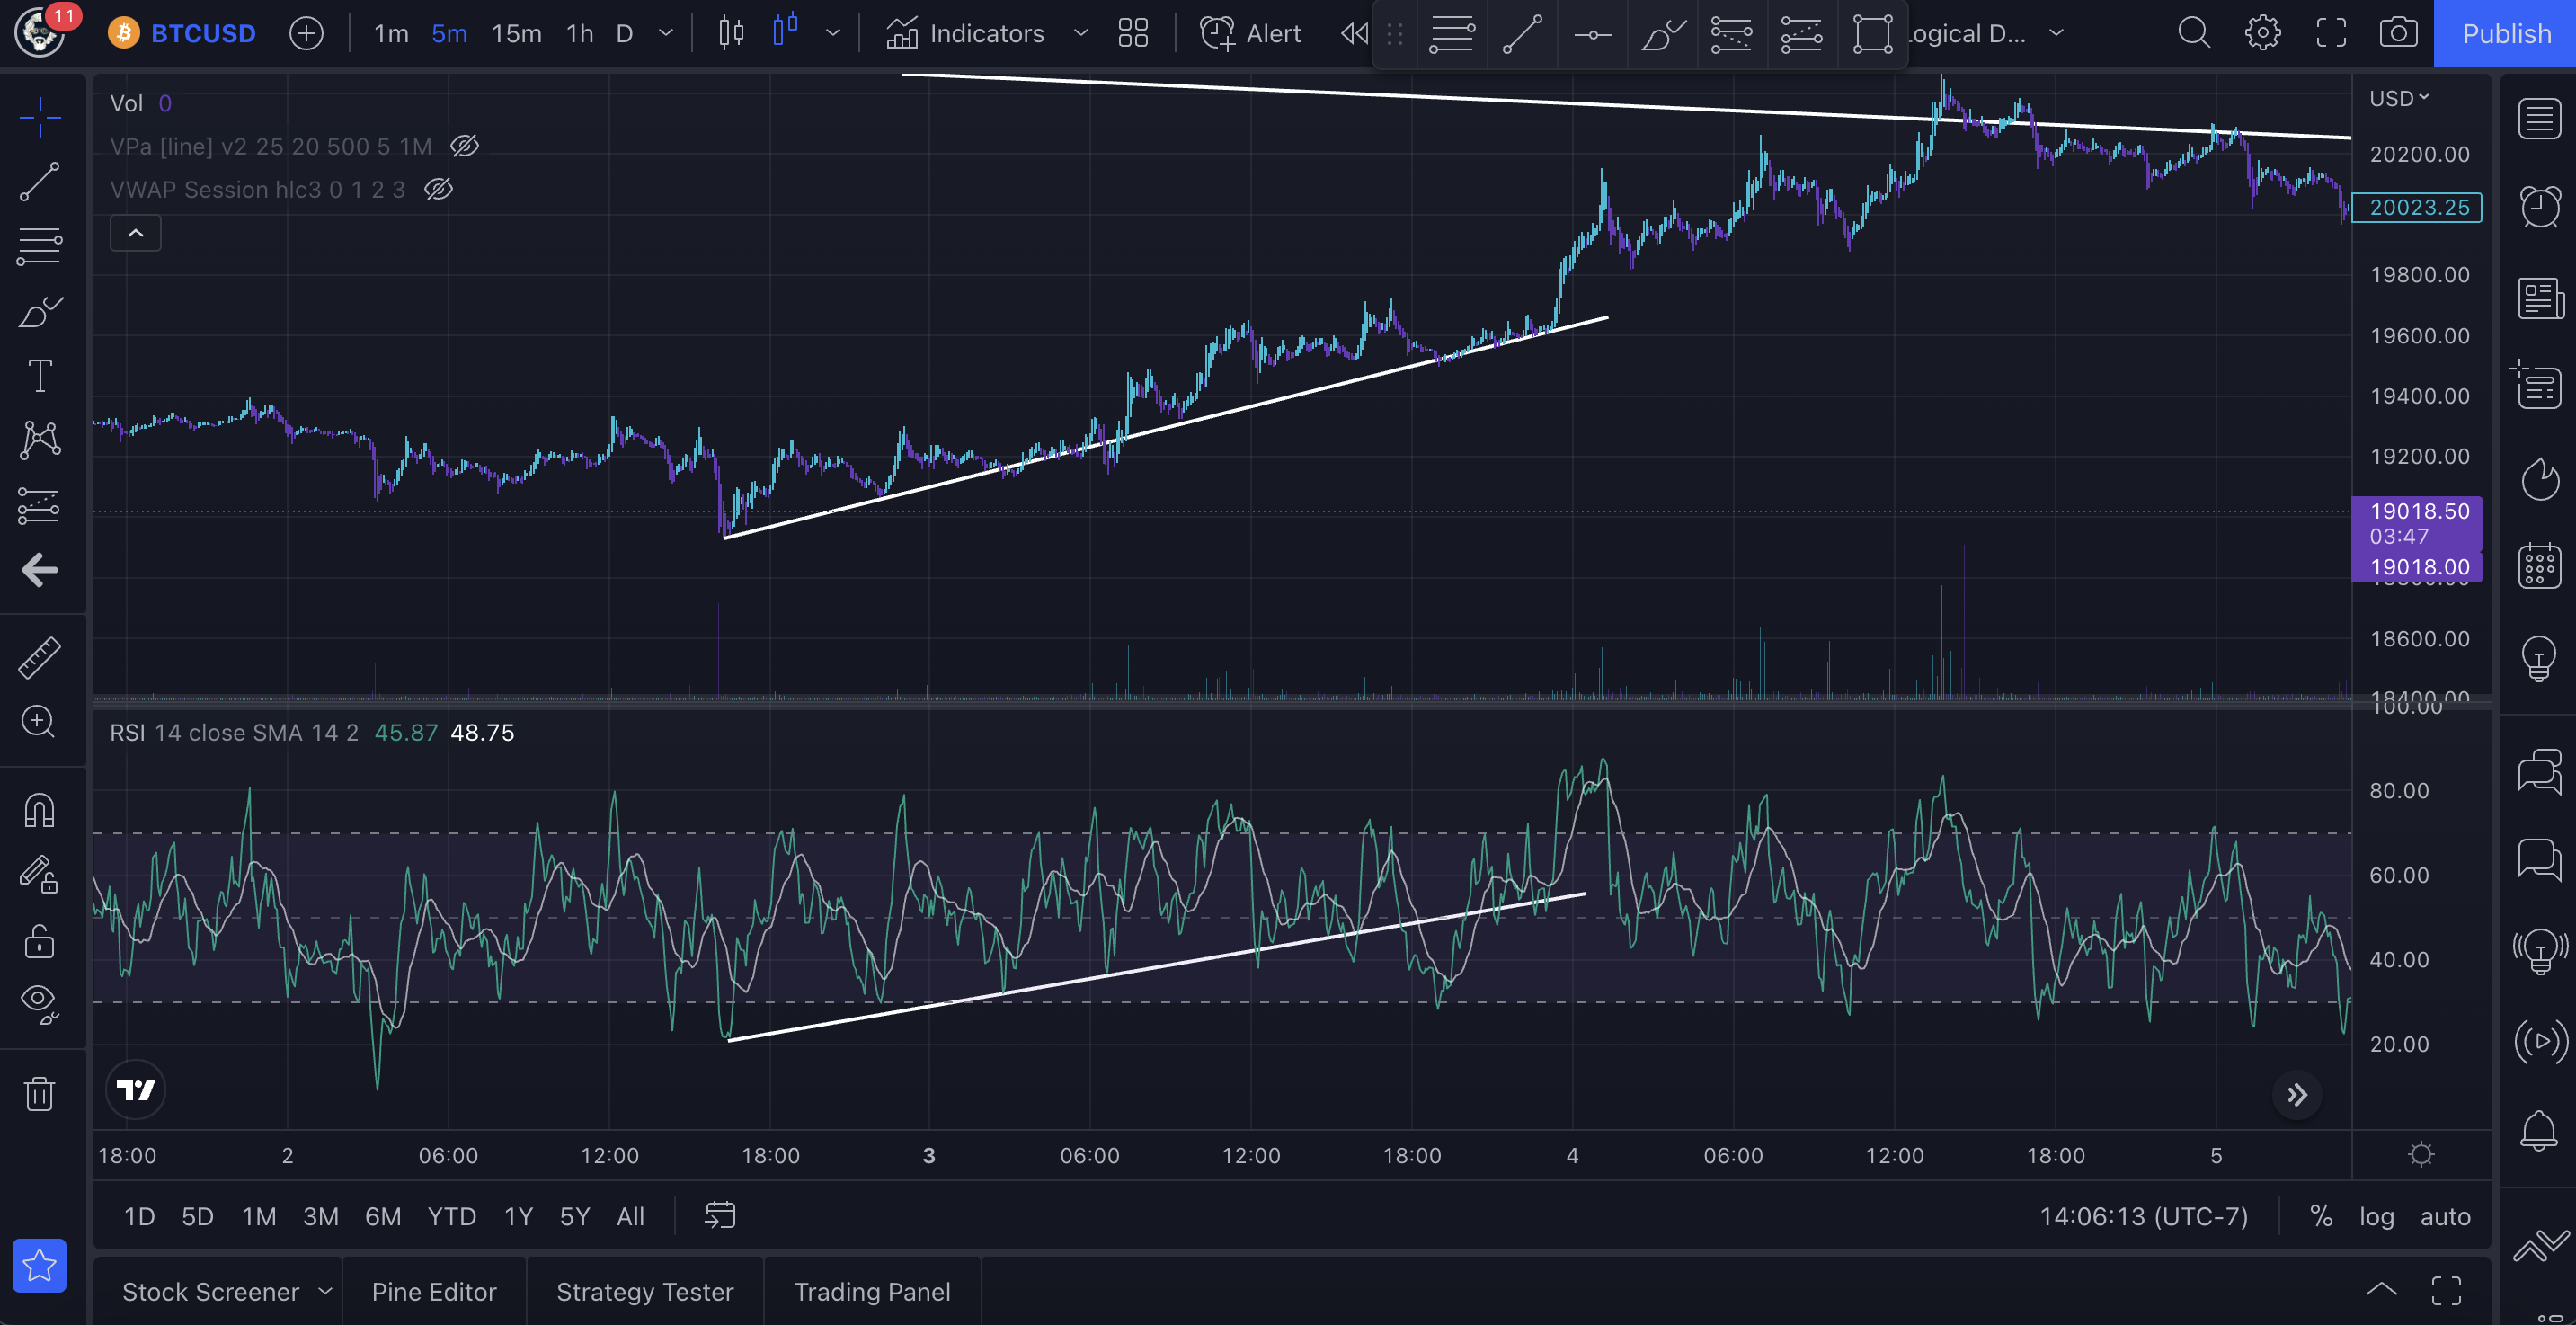Screen dimensions: 2576x1325
Task: Open the Pine Editor tab
Action: pyautogui.click(x=434, y=1291)
